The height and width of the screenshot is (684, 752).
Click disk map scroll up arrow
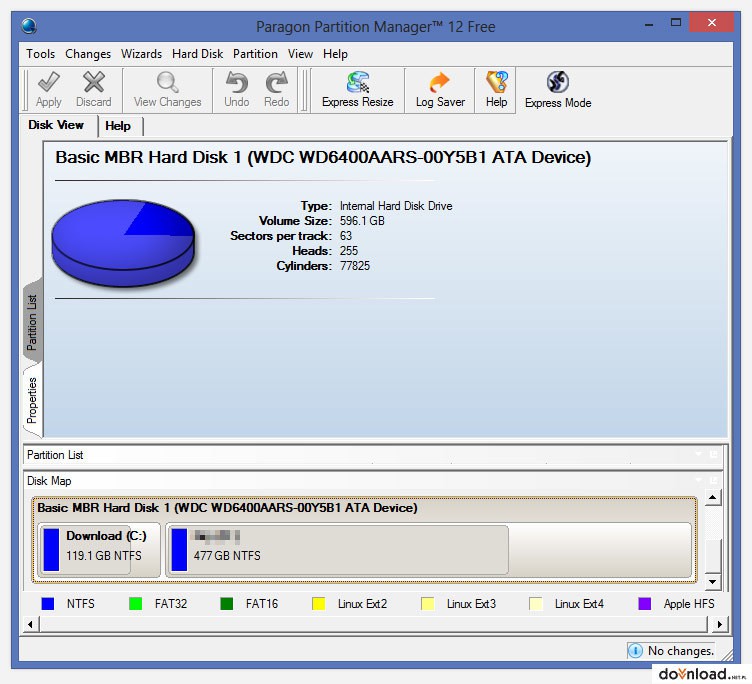(x=713, y=498)
